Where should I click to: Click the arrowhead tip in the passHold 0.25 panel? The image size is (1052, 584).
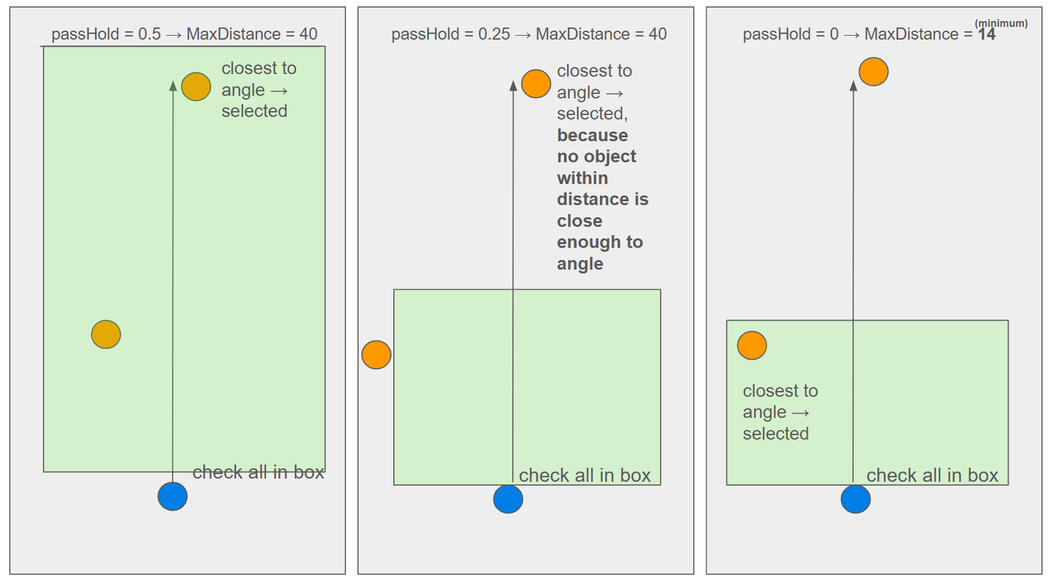(513, 84)
